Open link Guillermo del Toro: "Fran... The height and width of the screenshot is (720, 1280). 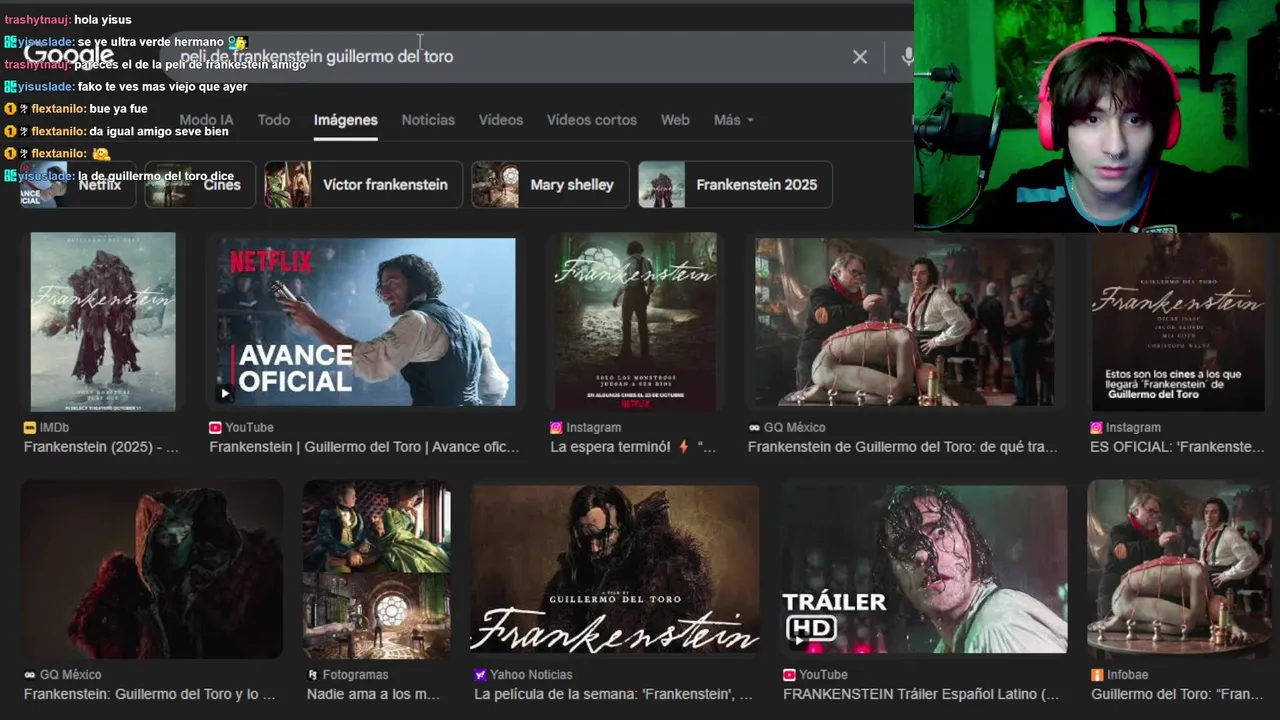point(1178,694)
